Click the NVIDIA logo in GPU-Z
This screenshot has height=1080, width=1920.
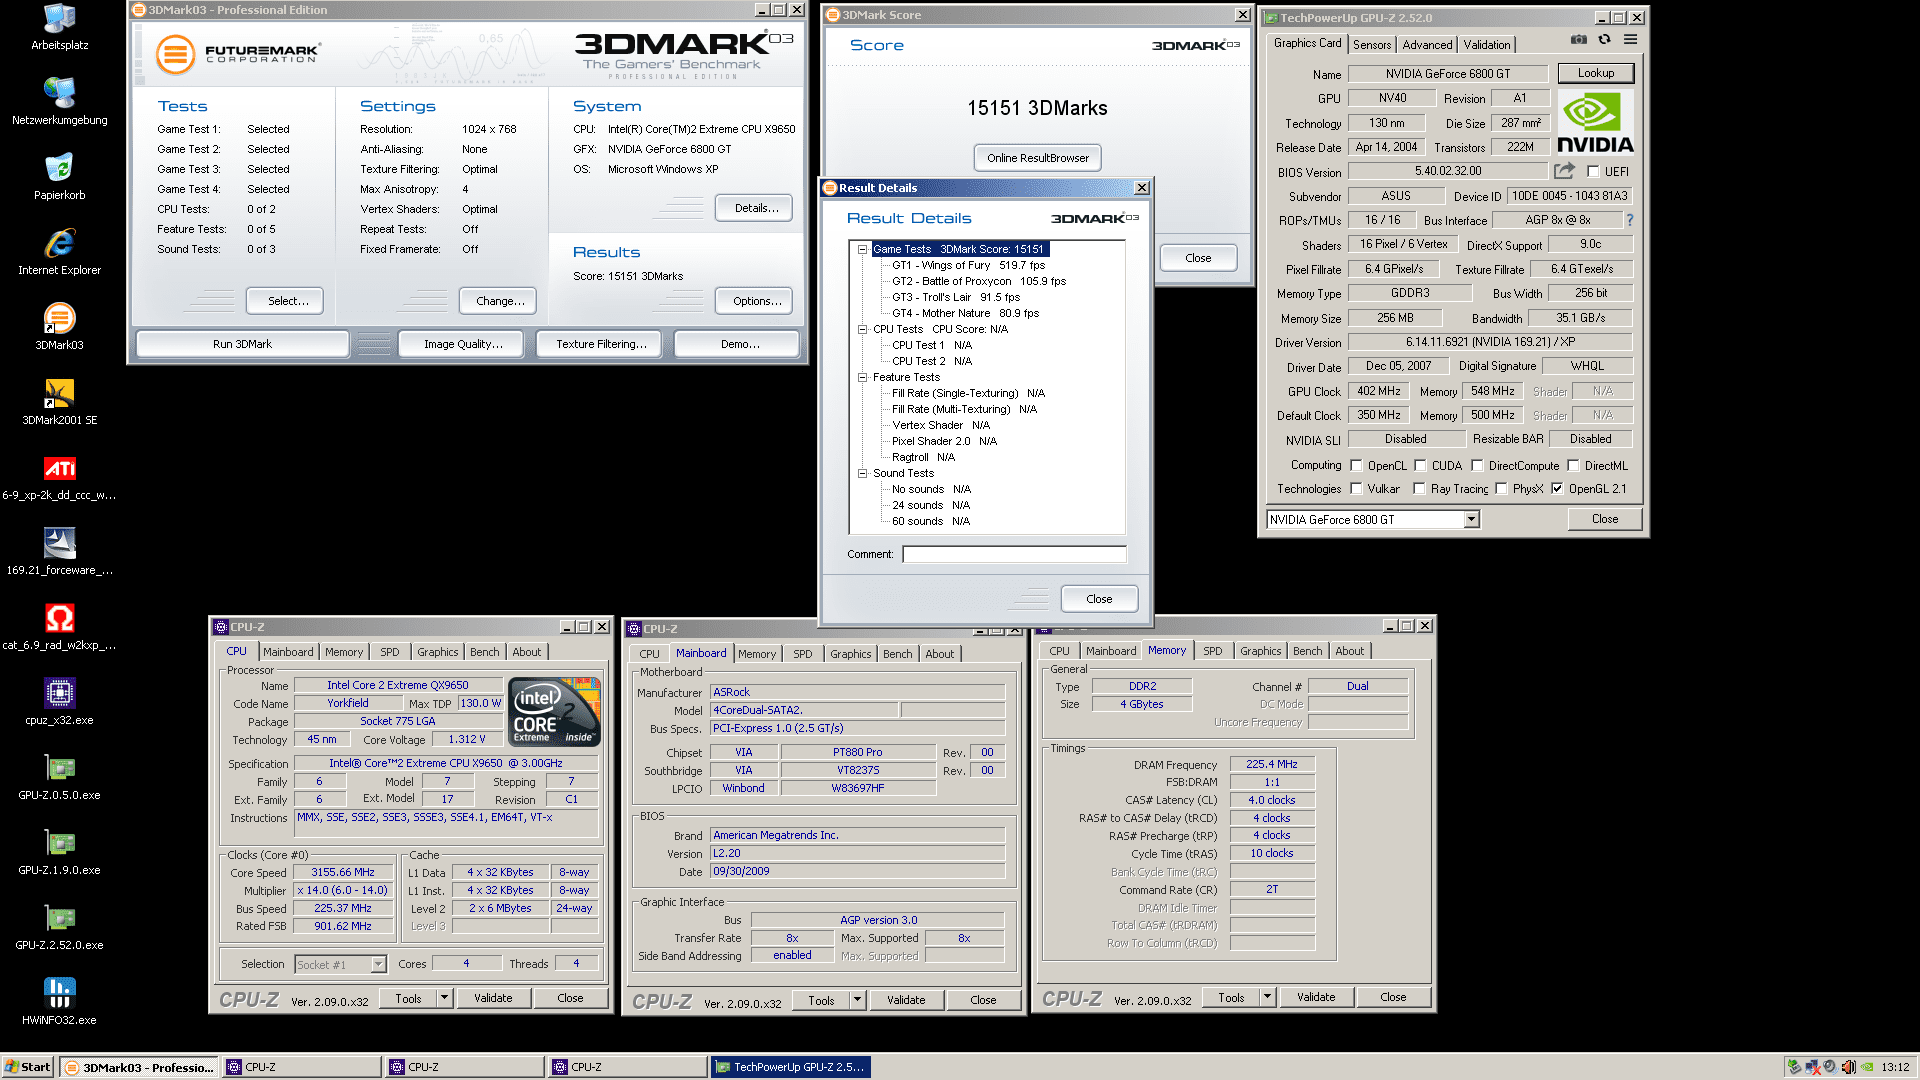click(x=1596, y=123)
